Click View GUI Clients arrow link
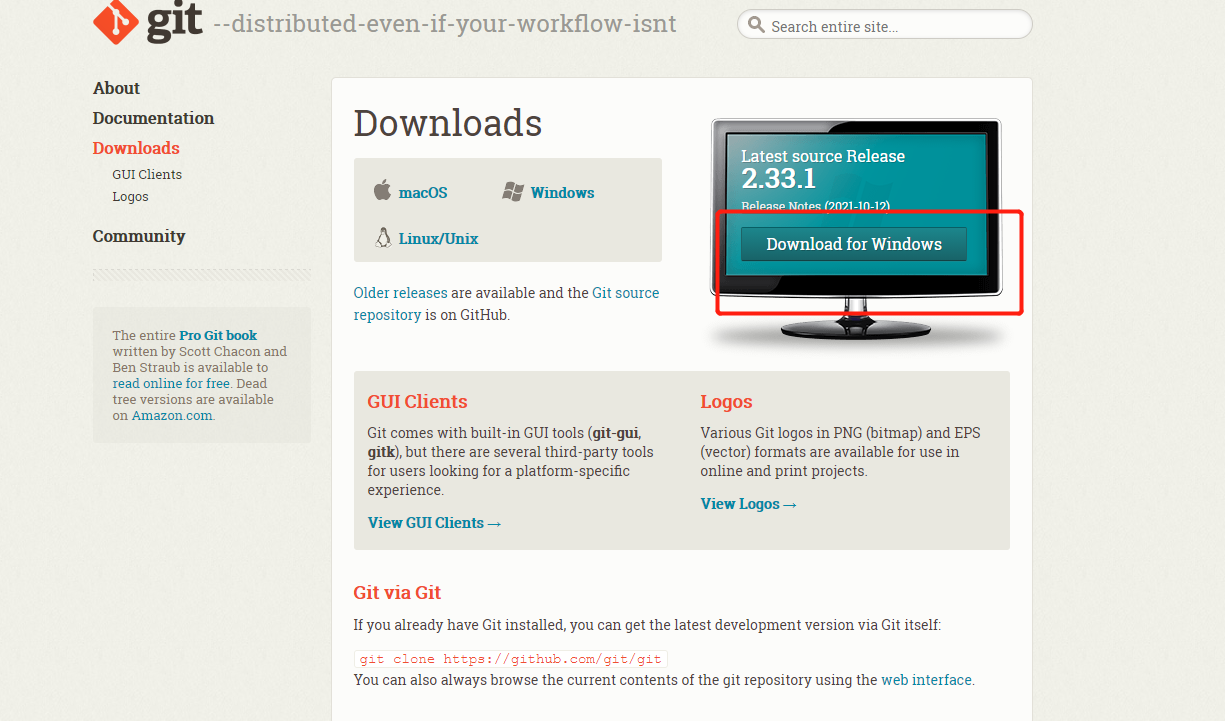This screenshot has height=721, width=1225. point(435,523)
